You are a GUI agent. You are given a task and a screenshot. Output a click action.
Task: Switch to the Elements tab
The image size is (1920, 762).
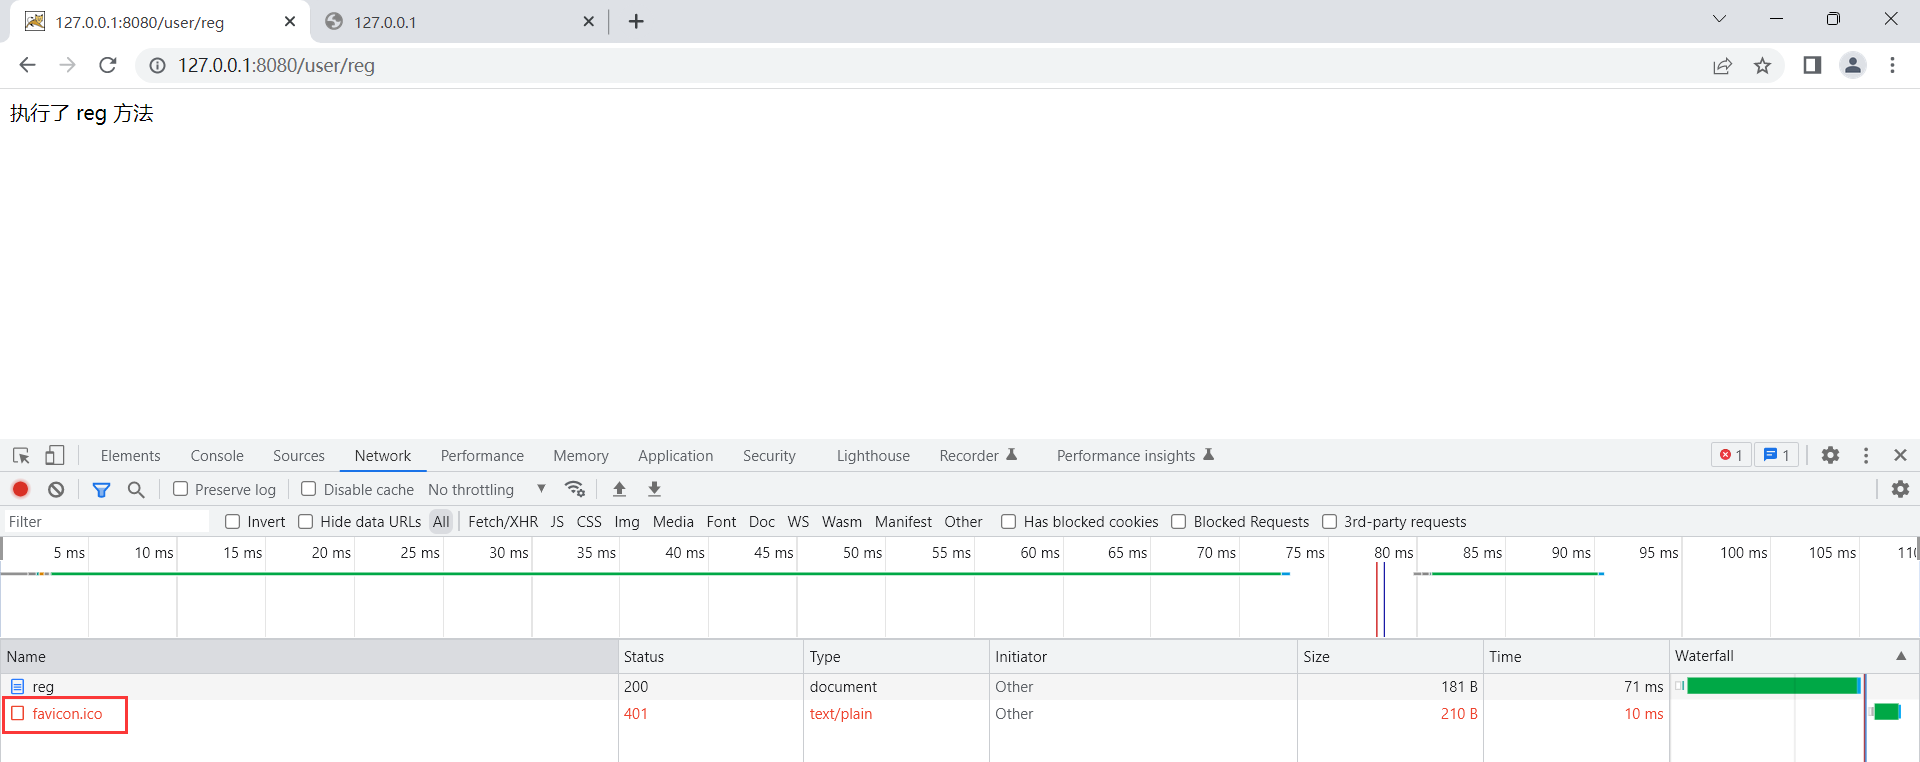pos(130,455)
